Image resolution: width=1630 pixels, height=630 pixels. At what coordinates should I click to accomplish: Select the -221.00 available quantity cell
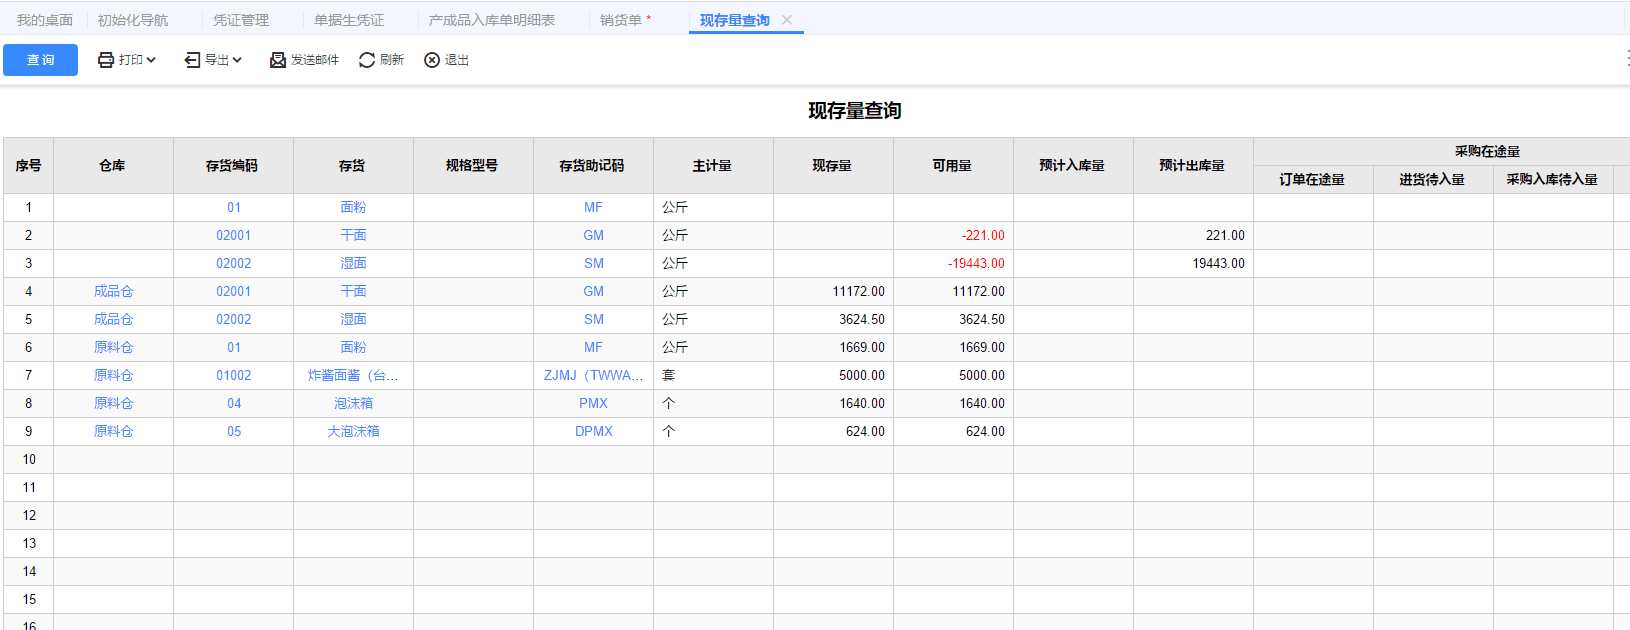pos(953,236)
